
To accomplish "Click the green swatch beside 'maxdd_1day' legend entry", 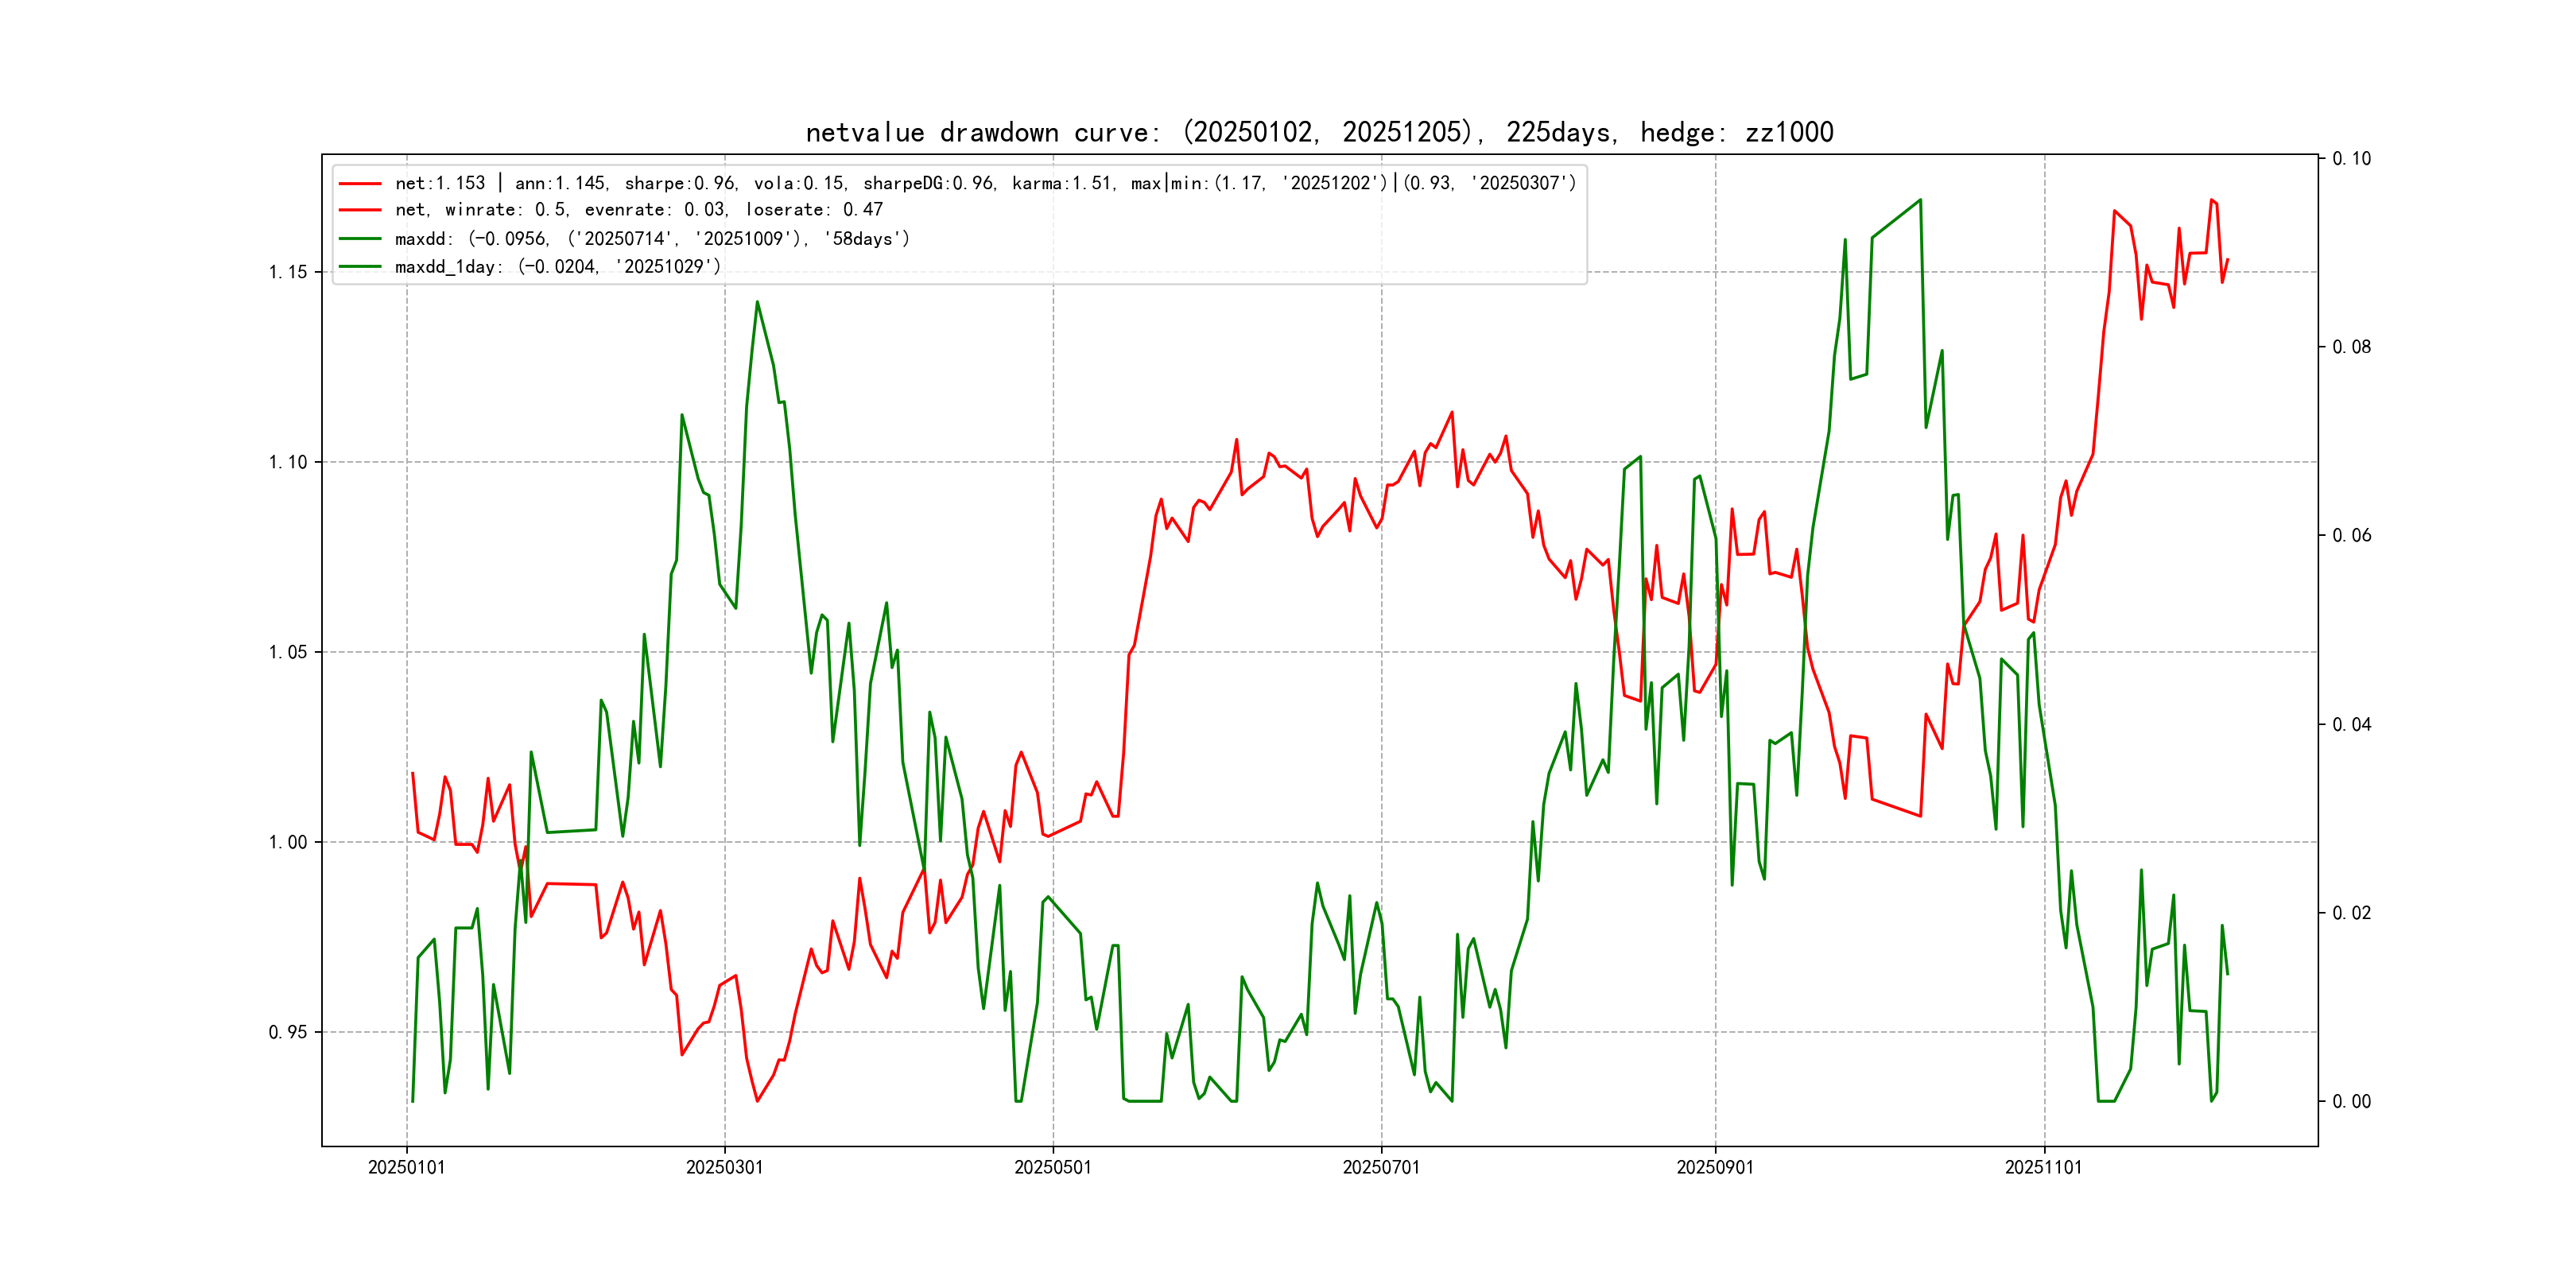I will [x=360, y=267].
